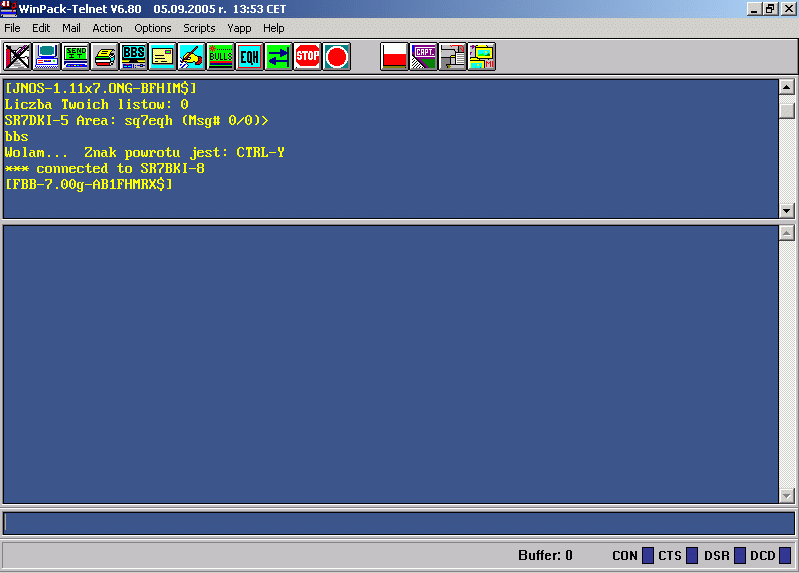799x573 pixels.
Task: Open the Action menu
Action: click(107, 28)
